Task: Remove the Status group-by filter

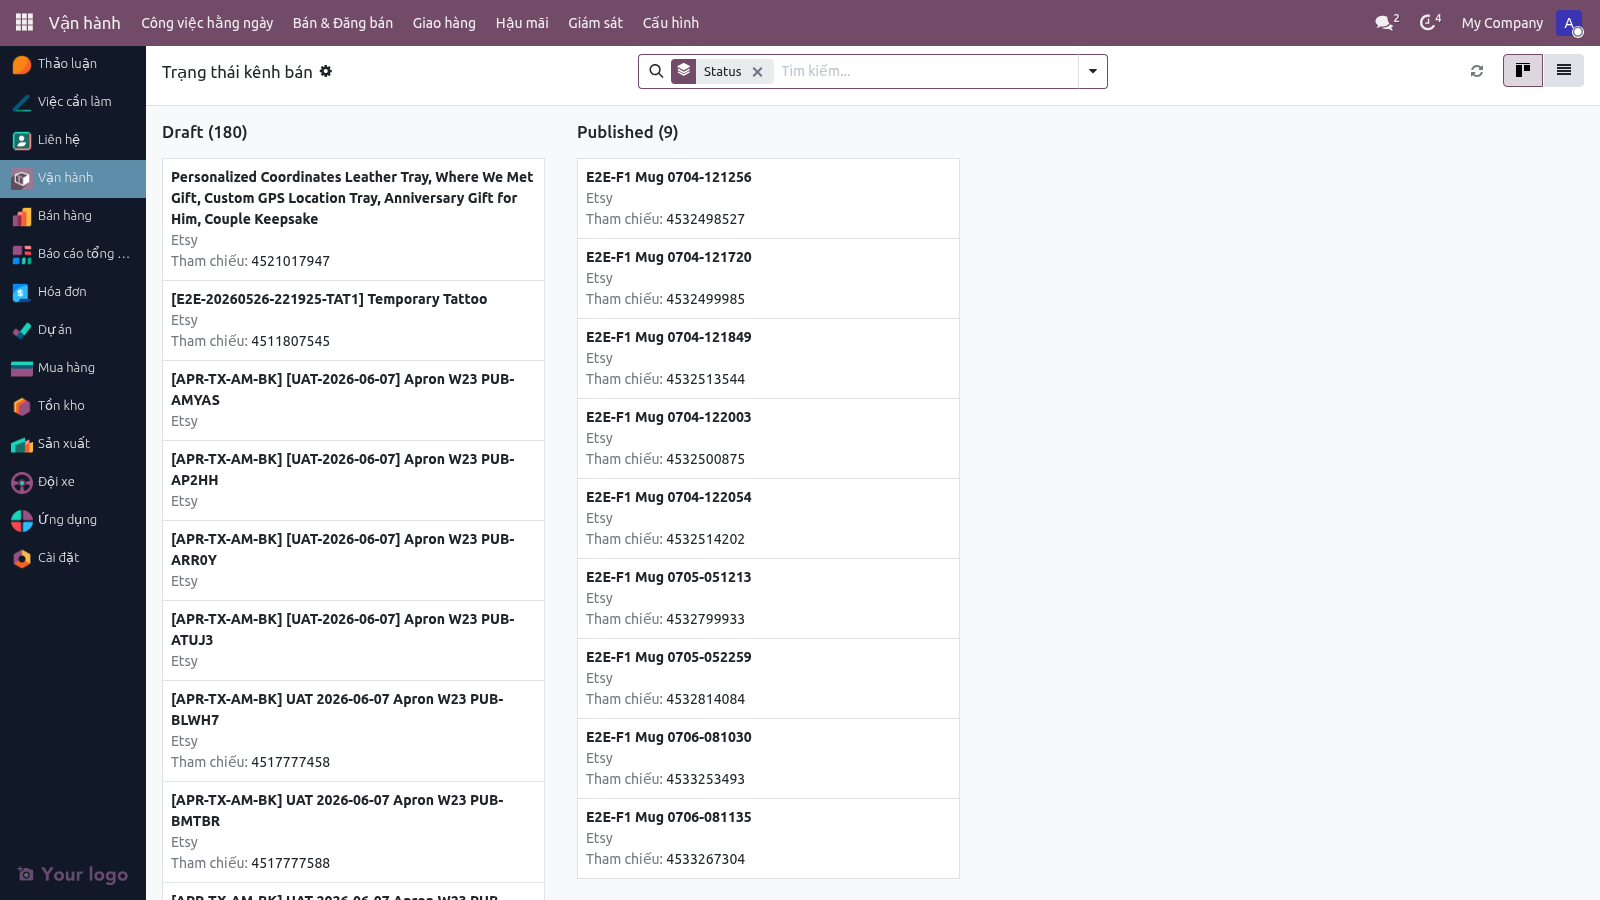Action: [758, 72]
